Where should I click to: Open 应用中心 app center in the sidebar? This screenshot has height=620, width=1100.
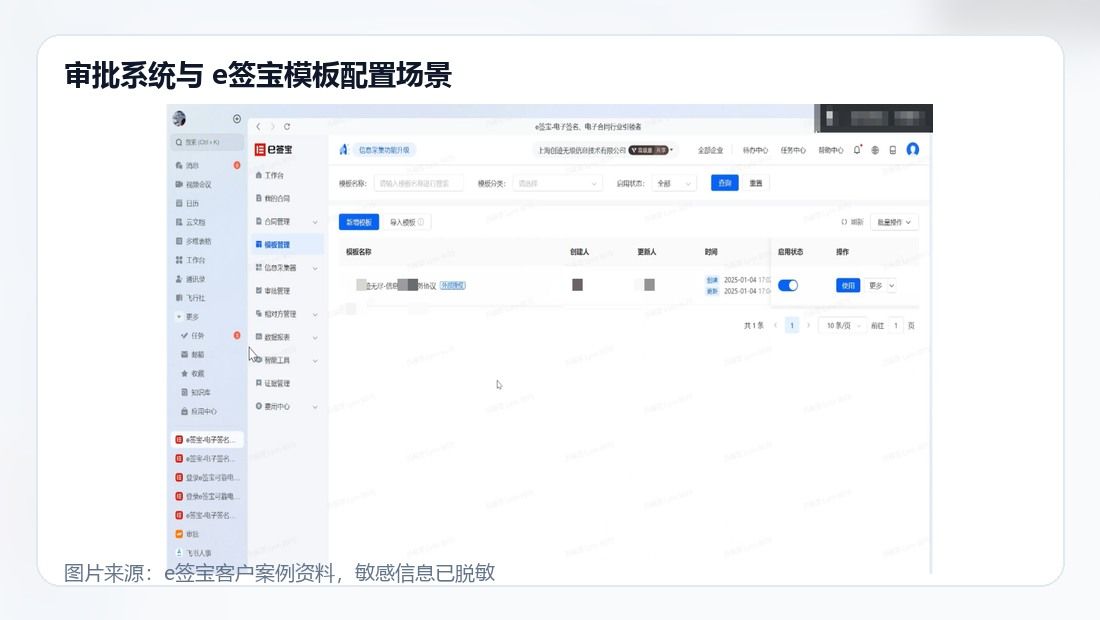(199, 412)
